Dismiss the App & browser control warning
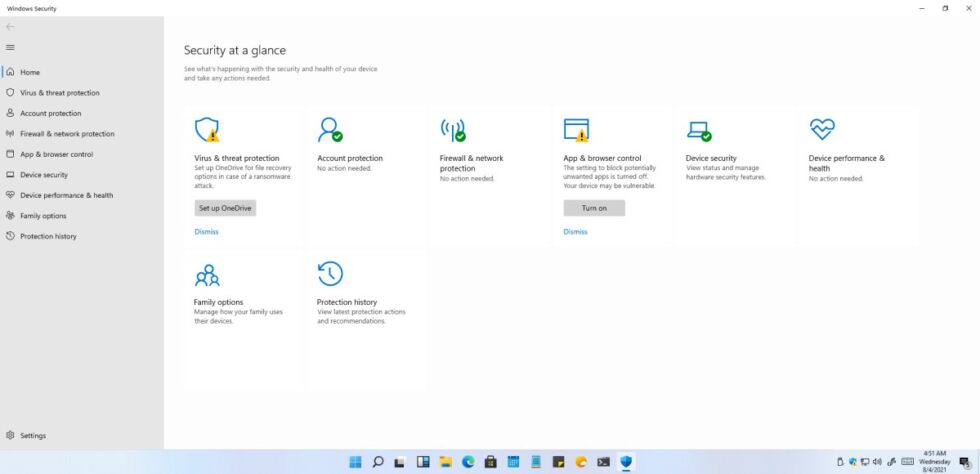The width and height of the screenshot is (980, 474). tap(575, 231)
